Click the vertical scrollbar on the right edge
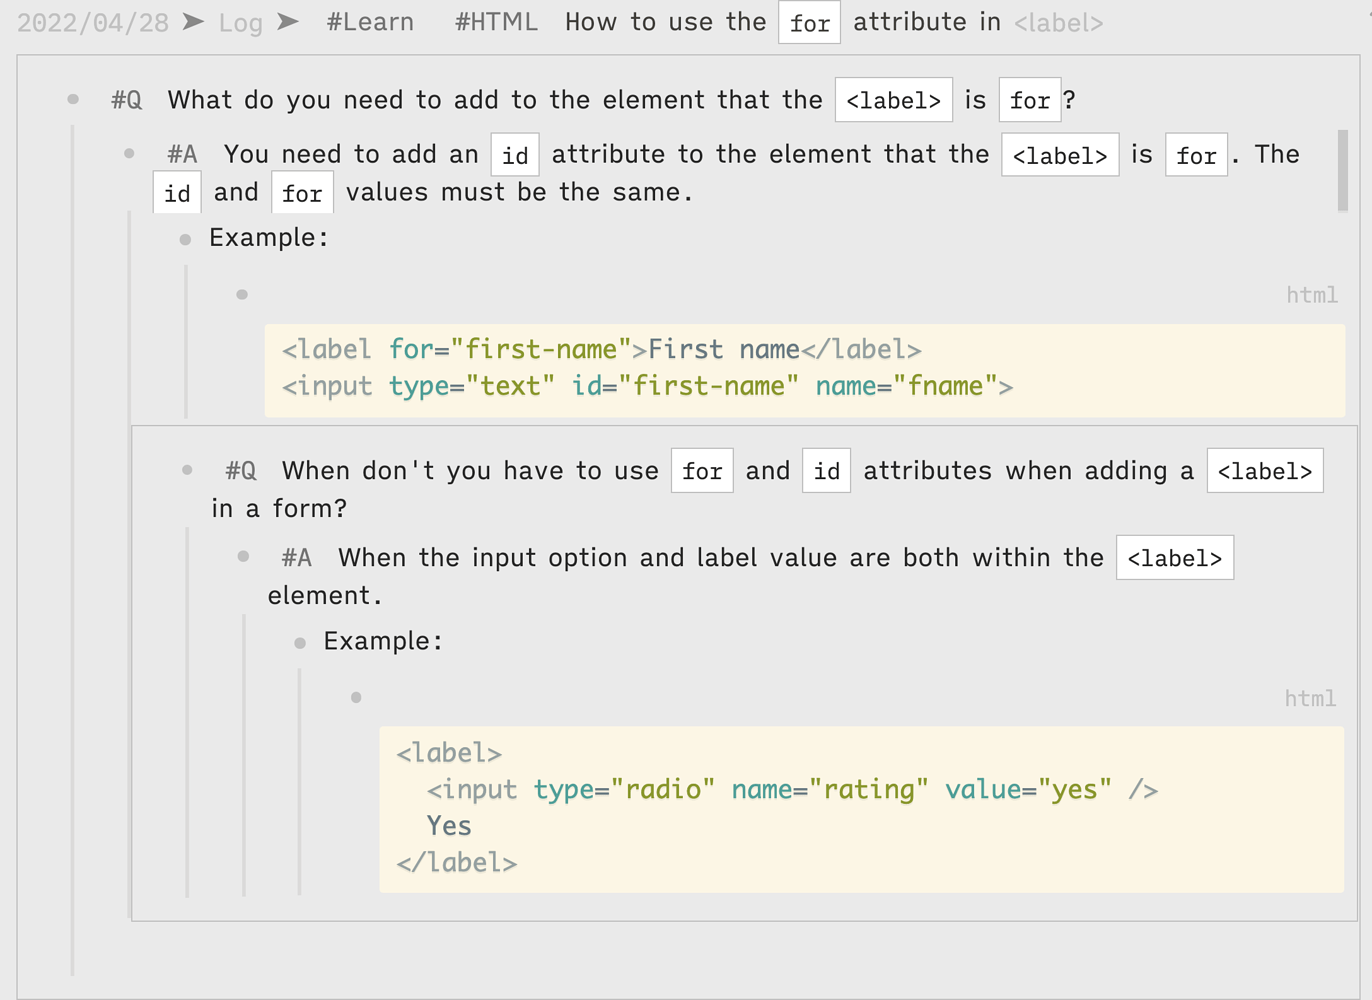This screenshot has height=1000, width=1372. pyautogui.click(x=1342, y=170)
